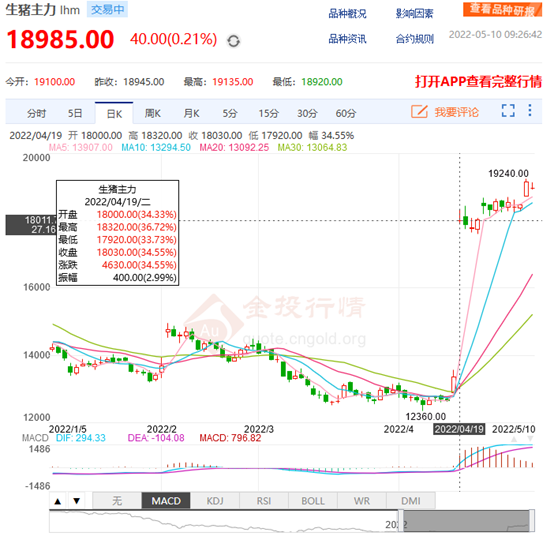Image resolution: width=554 pixels, height=536 pixels.
Task: Click the 我要评论 text link
Action: click(x=456, y=112)
